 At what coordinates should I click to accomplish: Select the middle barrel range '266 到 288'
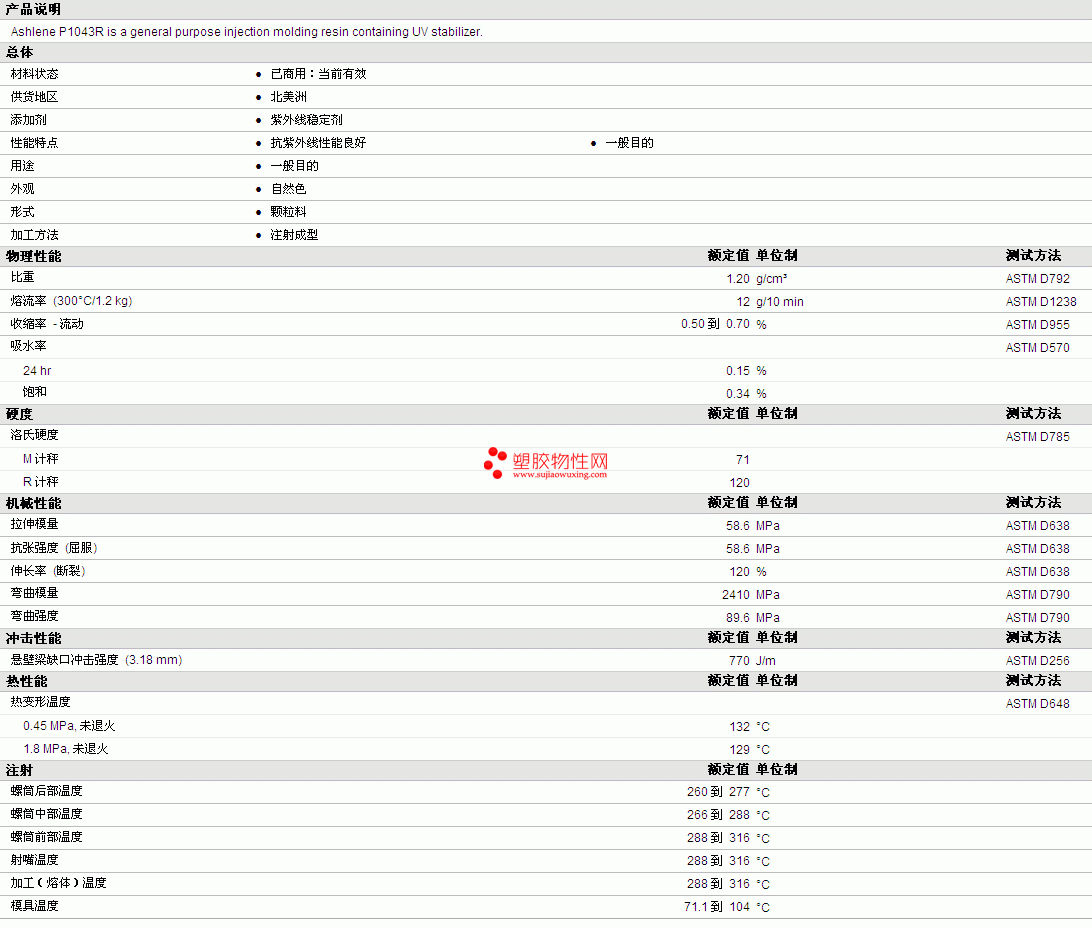point(718,815)
